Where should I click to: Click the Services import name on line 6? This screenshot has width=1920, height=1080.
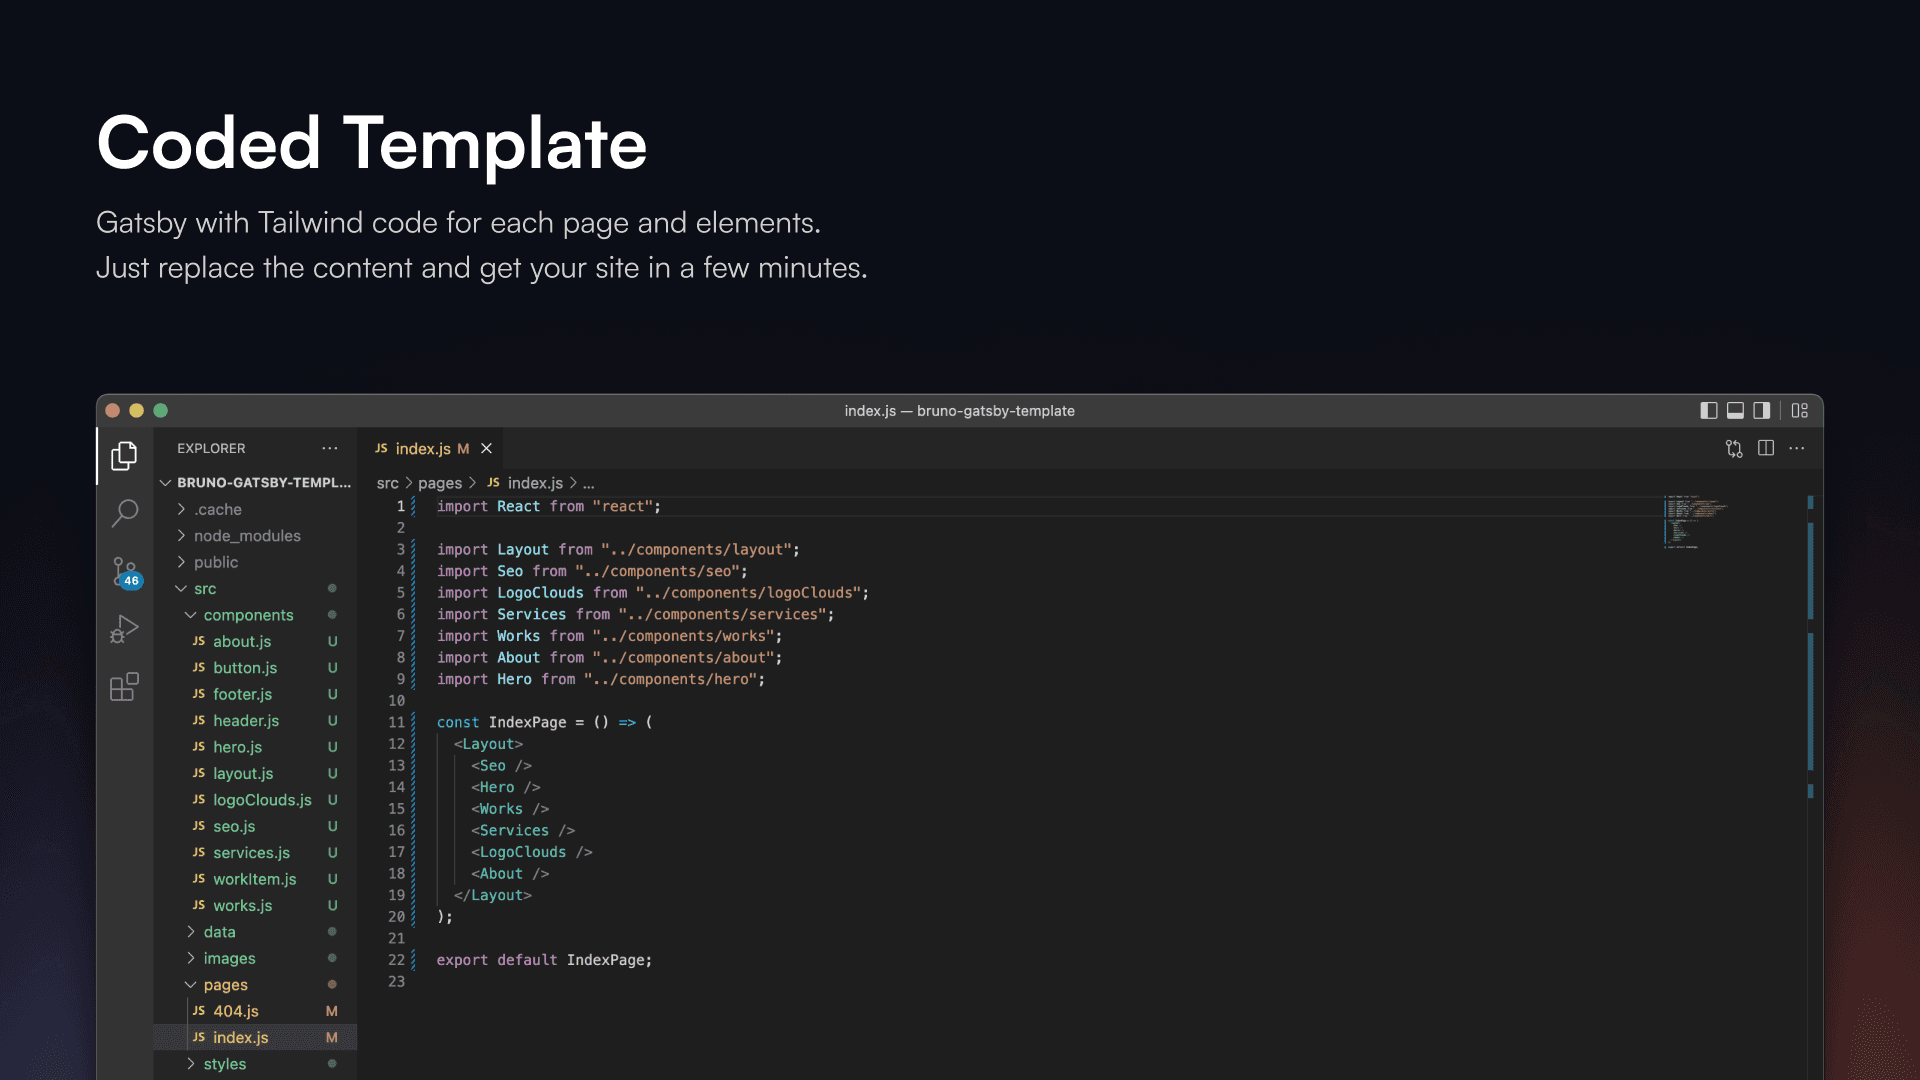pyautogui.click(x=532, y=615)
